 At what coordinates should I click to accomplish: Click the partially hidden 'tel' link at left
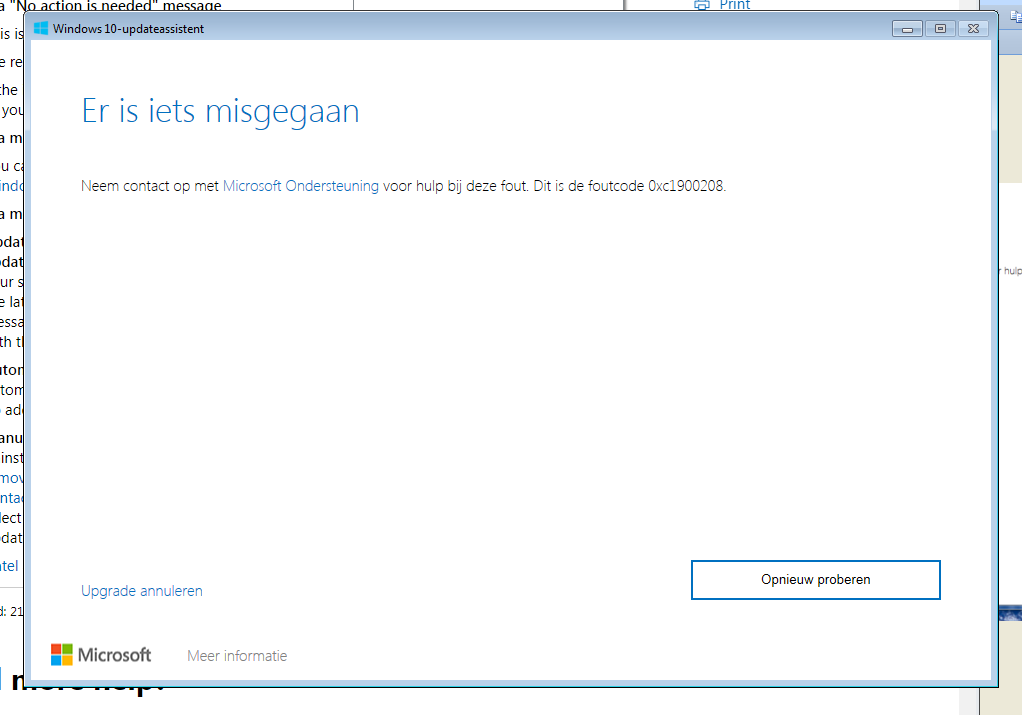tap(10, 566)
